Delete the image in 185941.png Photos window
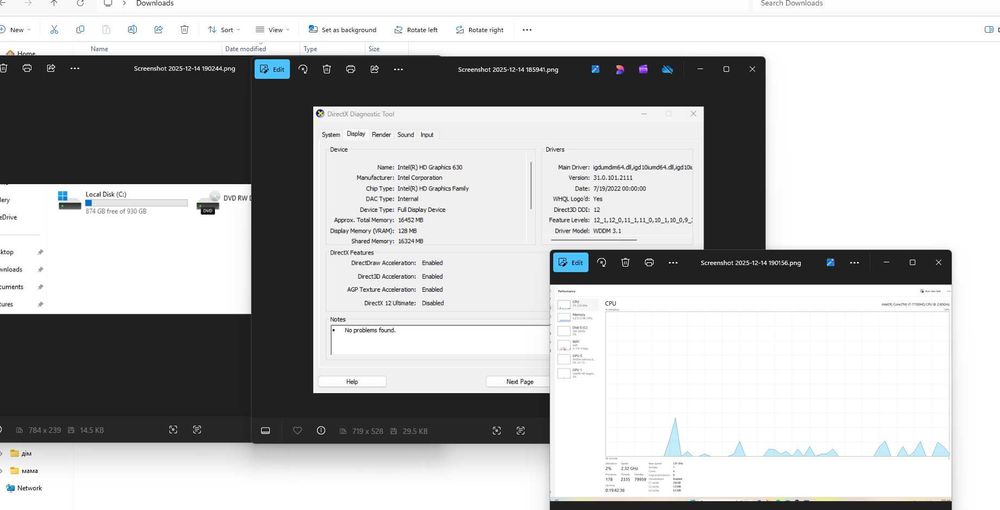This screenshot has width=1000, height=510. coord(327,69)
